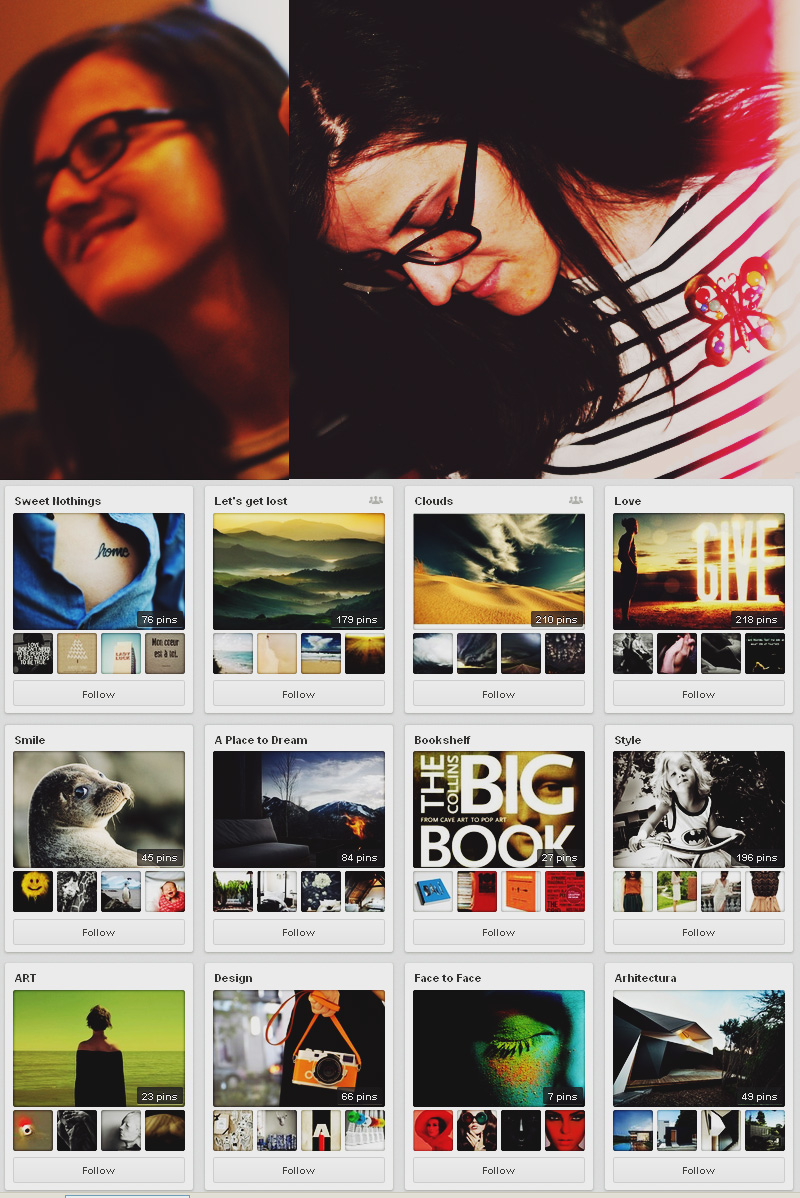Viewport: 800px width, 1198px height.
Task: Open the Big Book cover in Bookshelf
Action: (x=498, y=809)
